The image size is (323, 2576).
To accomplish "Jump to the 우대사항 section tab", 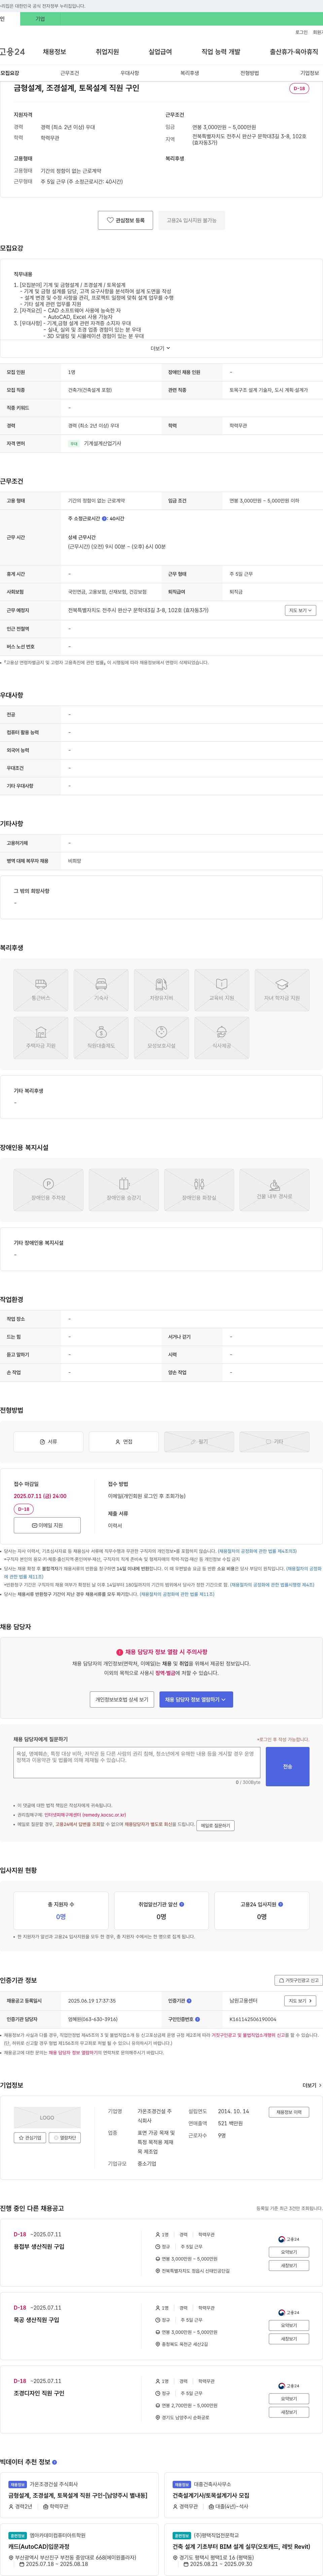I will coord(130,73).
